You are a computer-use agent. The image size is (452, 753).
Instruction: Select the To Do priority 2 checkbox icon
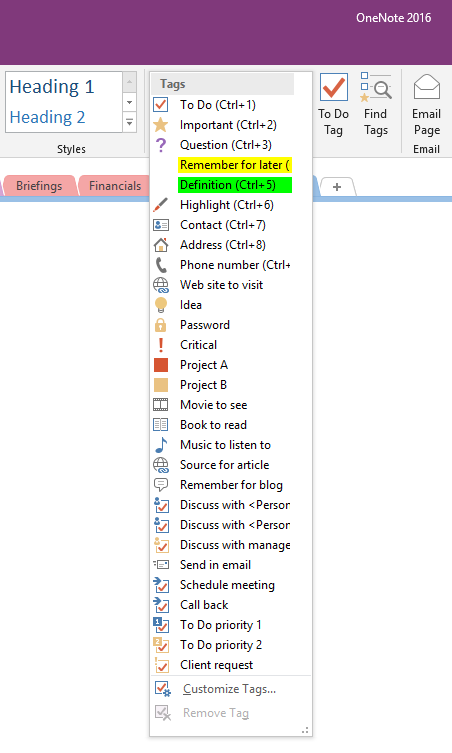160,645
